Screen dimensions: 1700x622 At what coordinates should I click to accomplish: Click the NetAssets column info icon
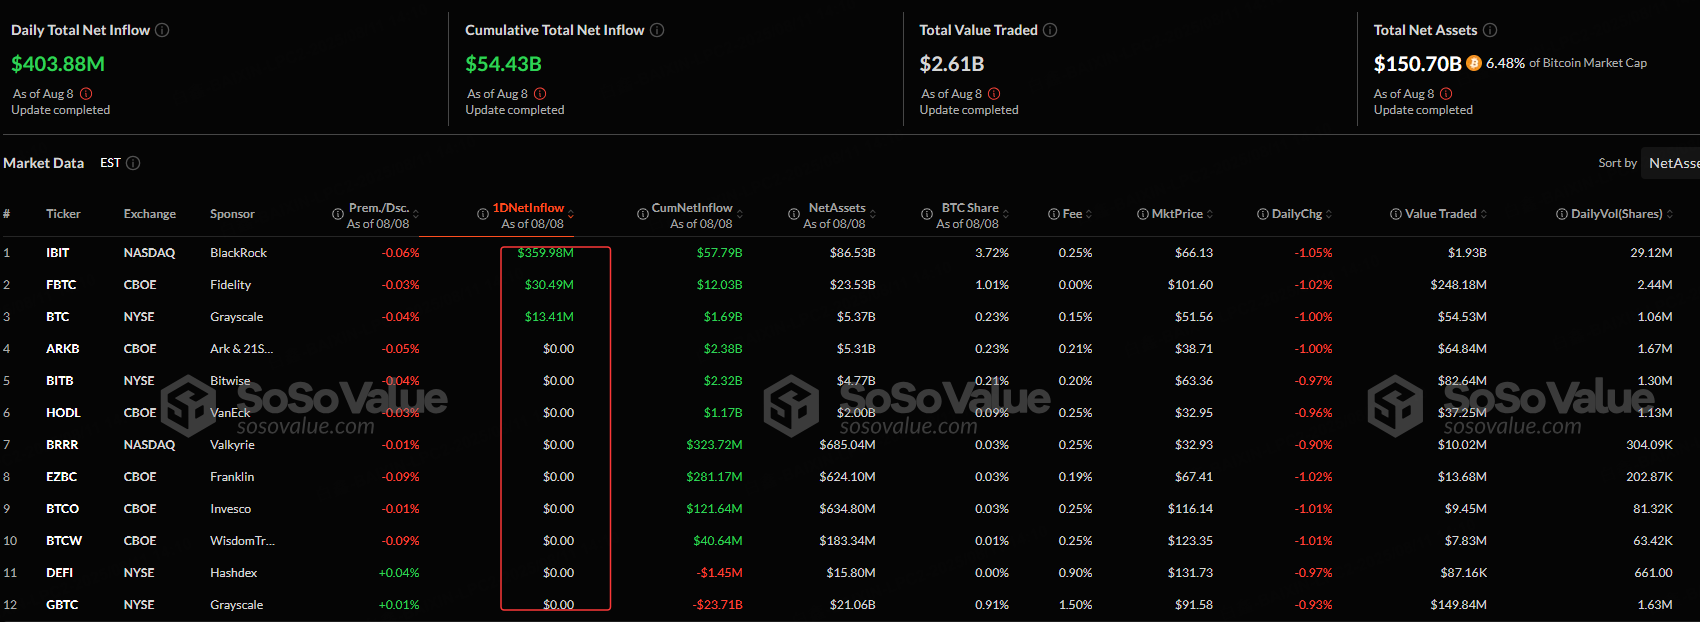[794, 214]
